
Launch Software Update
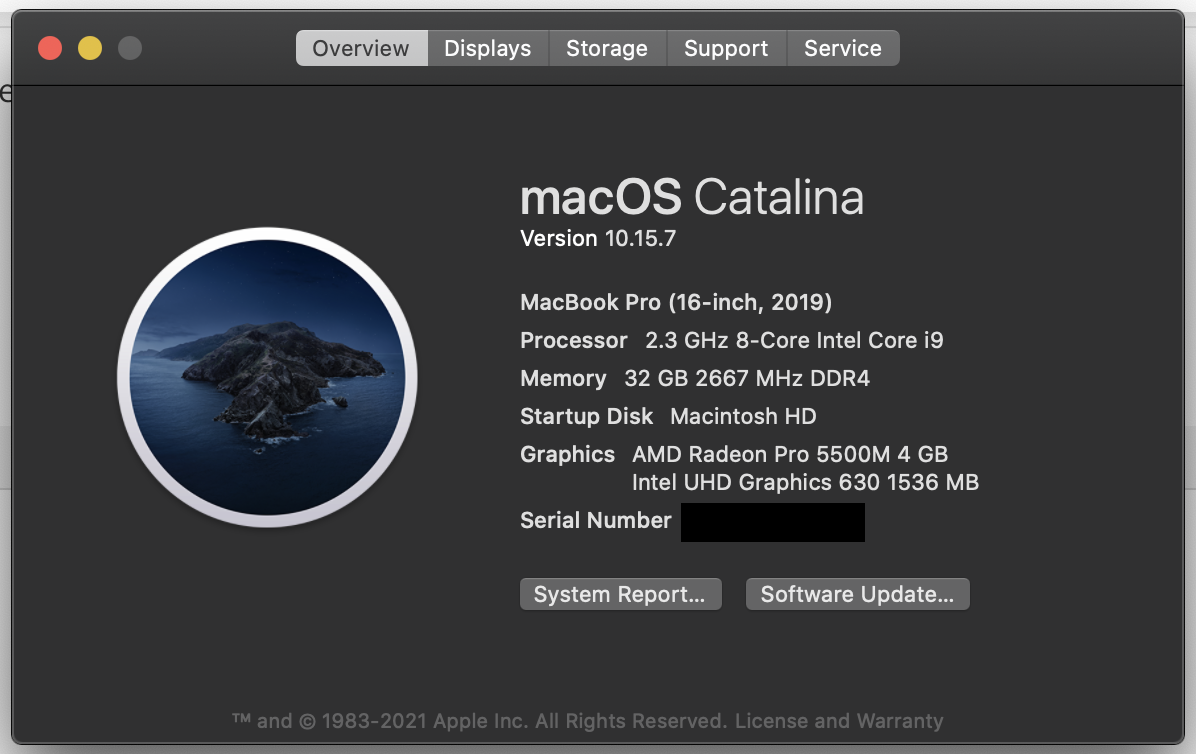pos(857,594)
